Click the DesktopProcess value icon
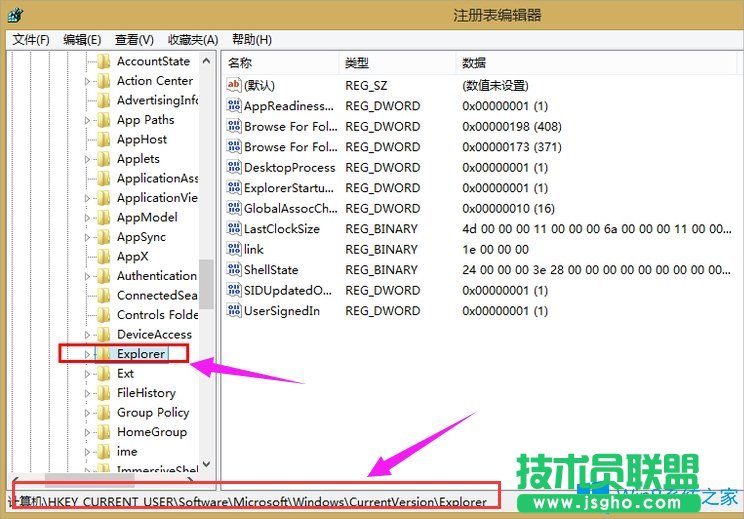This screenshot has height=519, width=744. [234, 167]
